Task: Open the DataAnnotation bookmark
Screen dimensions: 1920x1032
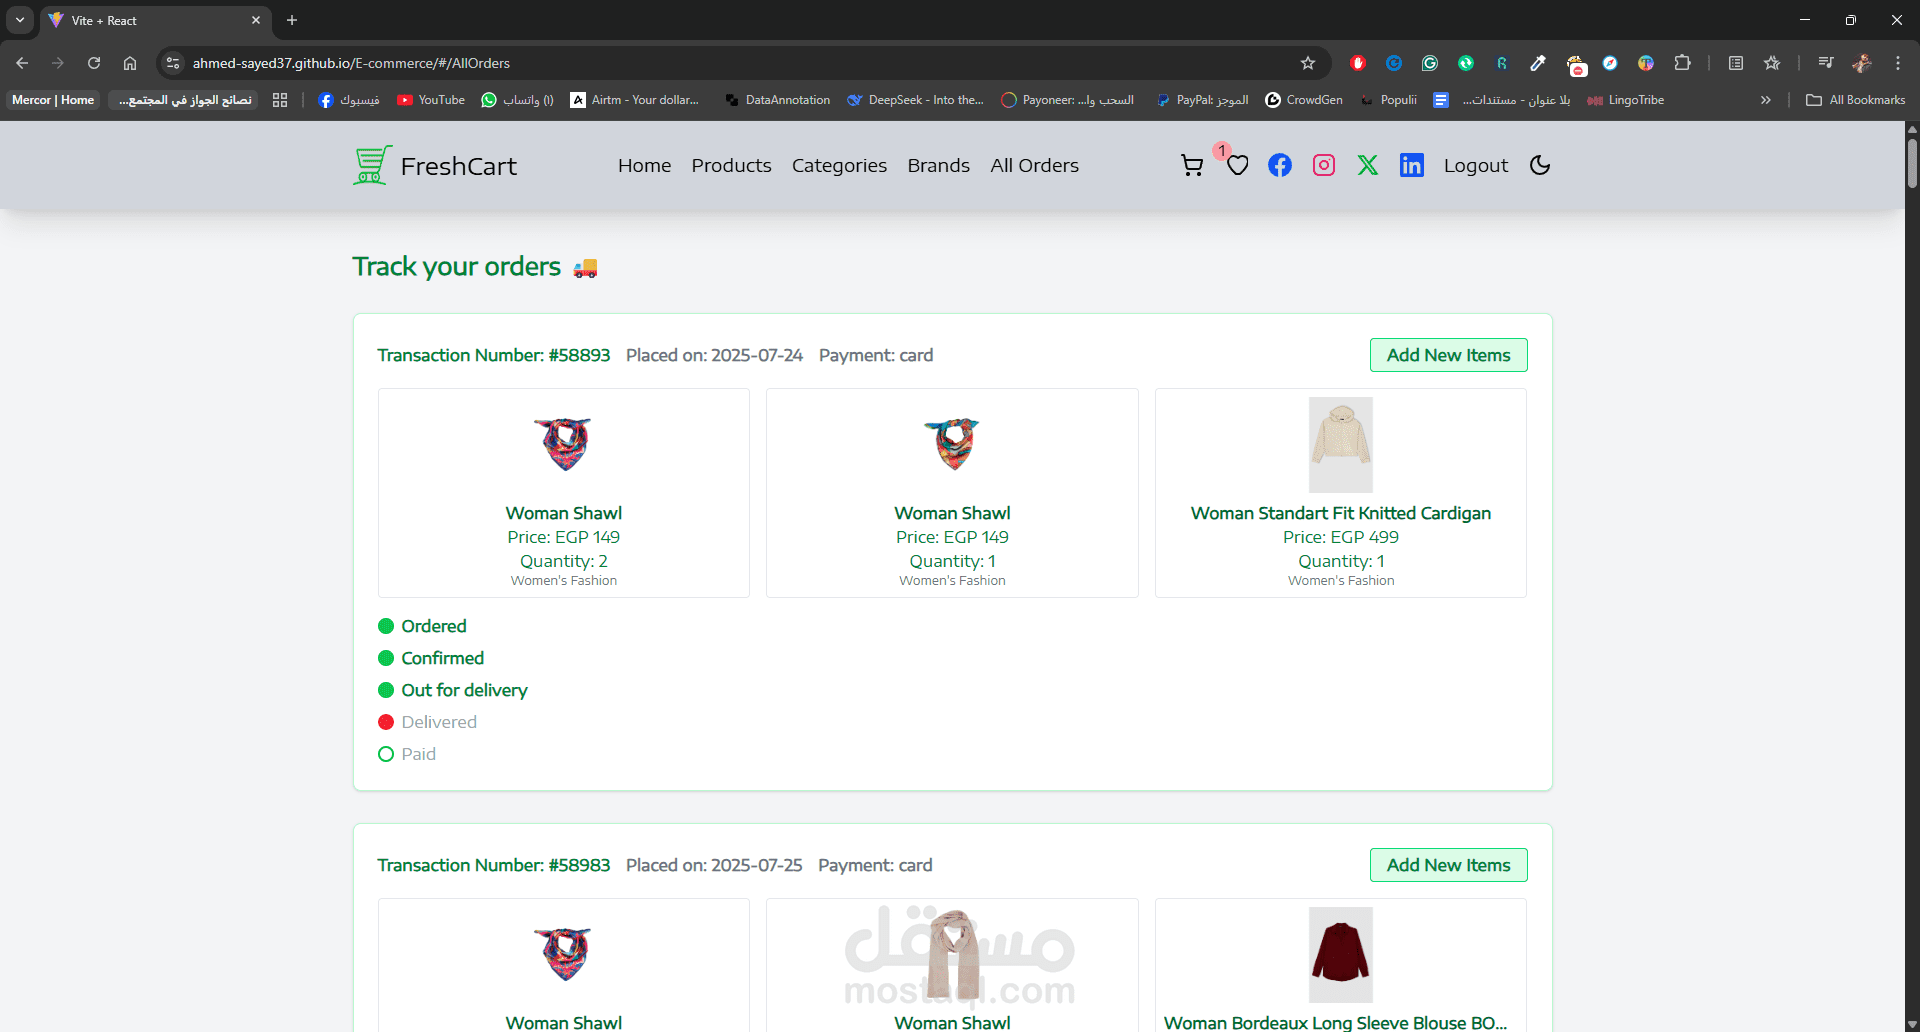Action: coord(778,100)
